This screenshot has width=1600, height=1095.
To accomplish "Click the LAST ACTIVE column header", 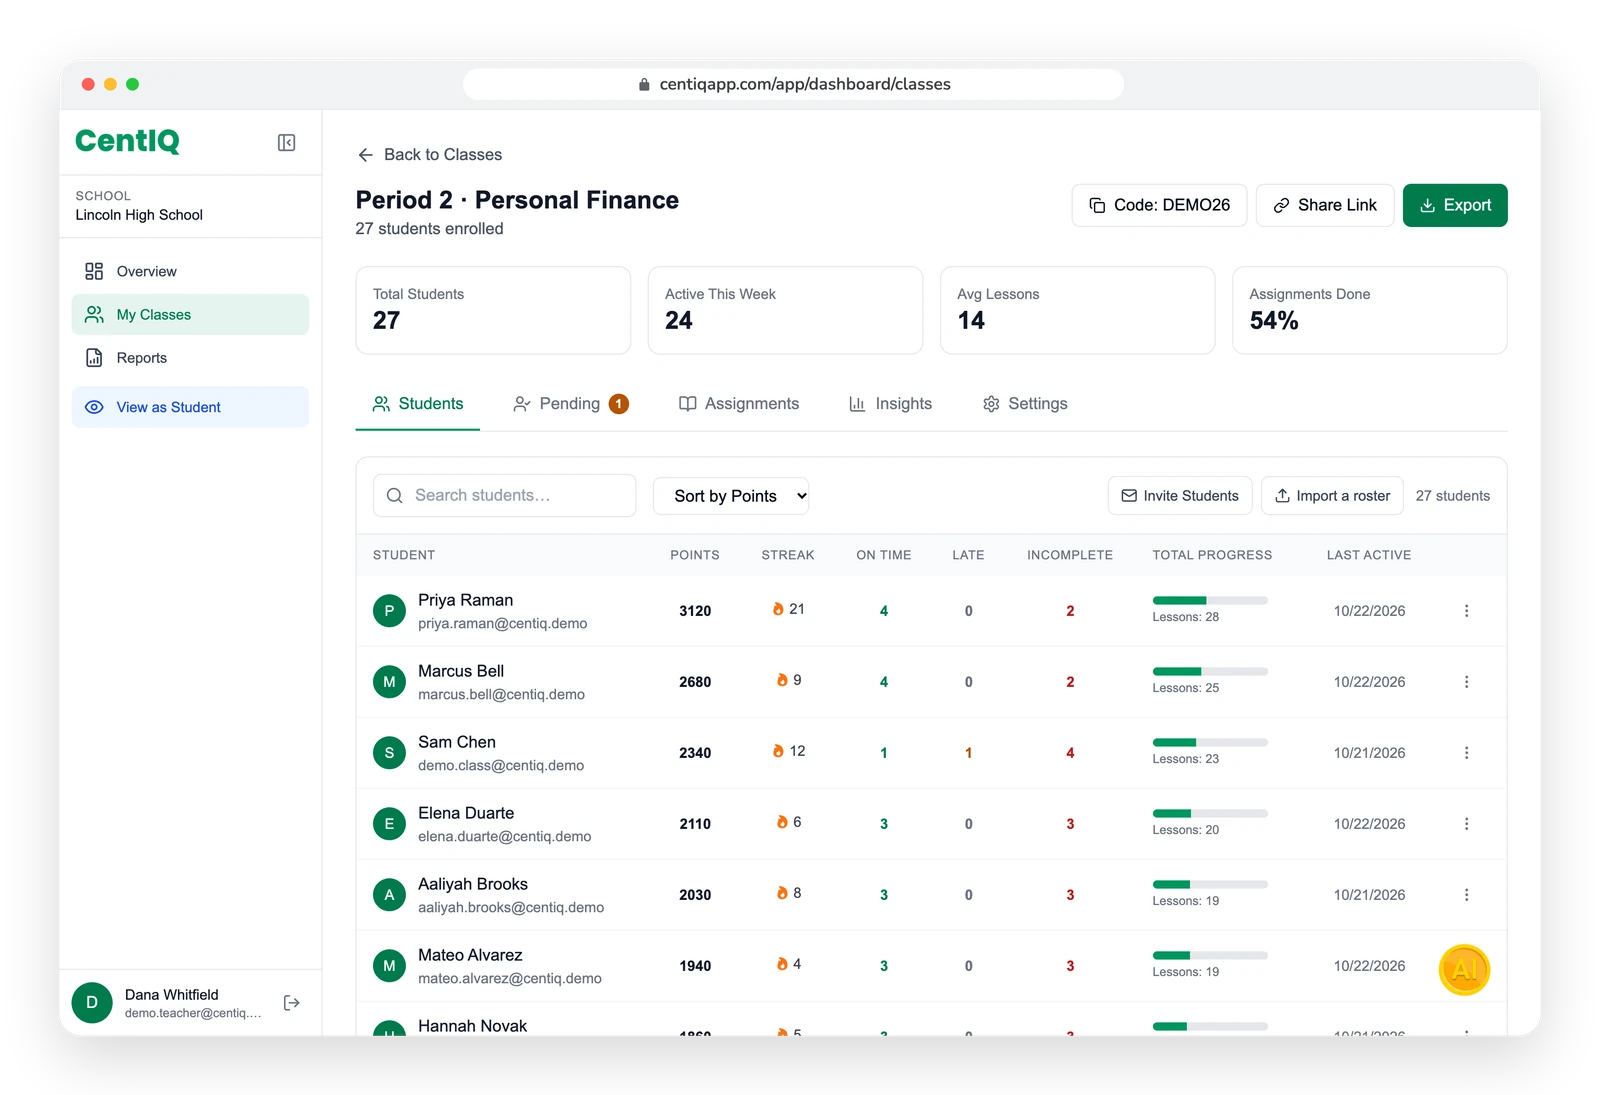I will (1369, 555).
